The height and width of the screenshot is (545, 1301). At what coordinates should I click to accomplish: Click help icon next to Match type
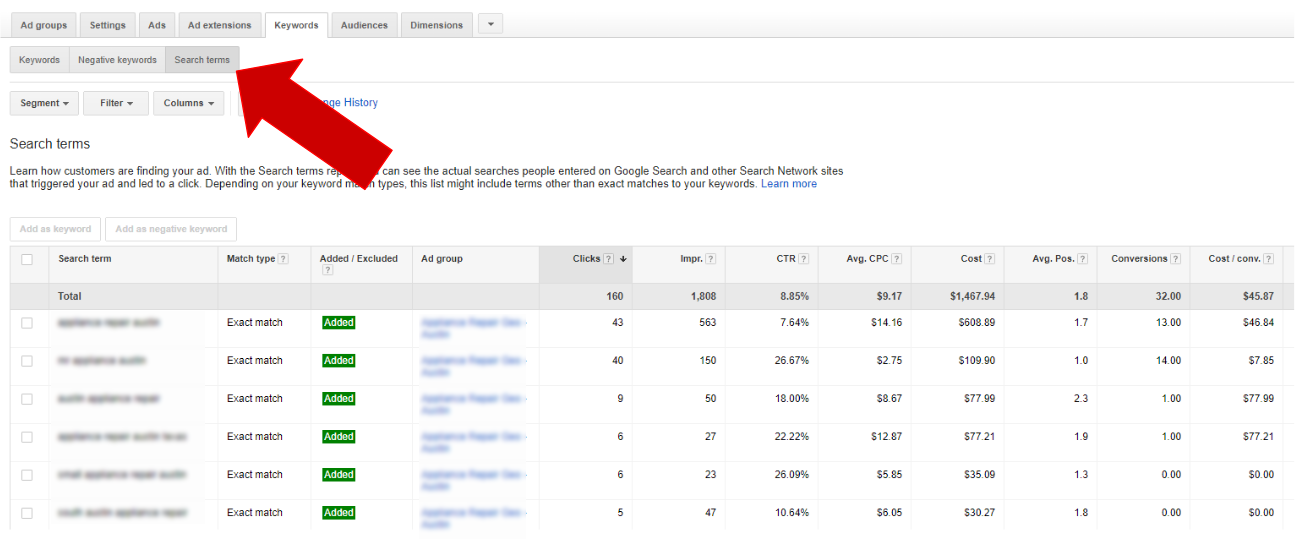(283, 259)
